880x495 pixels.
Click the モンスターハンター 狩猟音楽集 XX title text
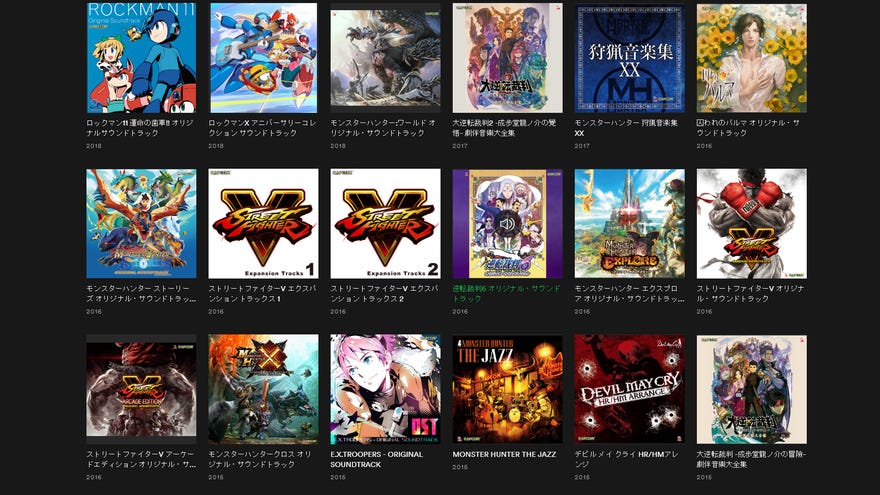click(626, 128)
